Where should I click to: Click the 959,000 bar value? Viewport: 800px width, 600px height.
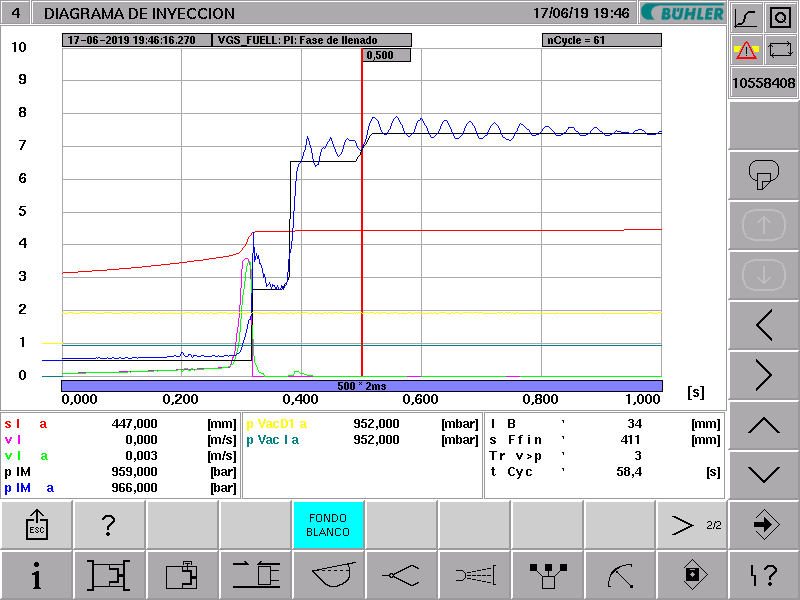click(134, 472)
